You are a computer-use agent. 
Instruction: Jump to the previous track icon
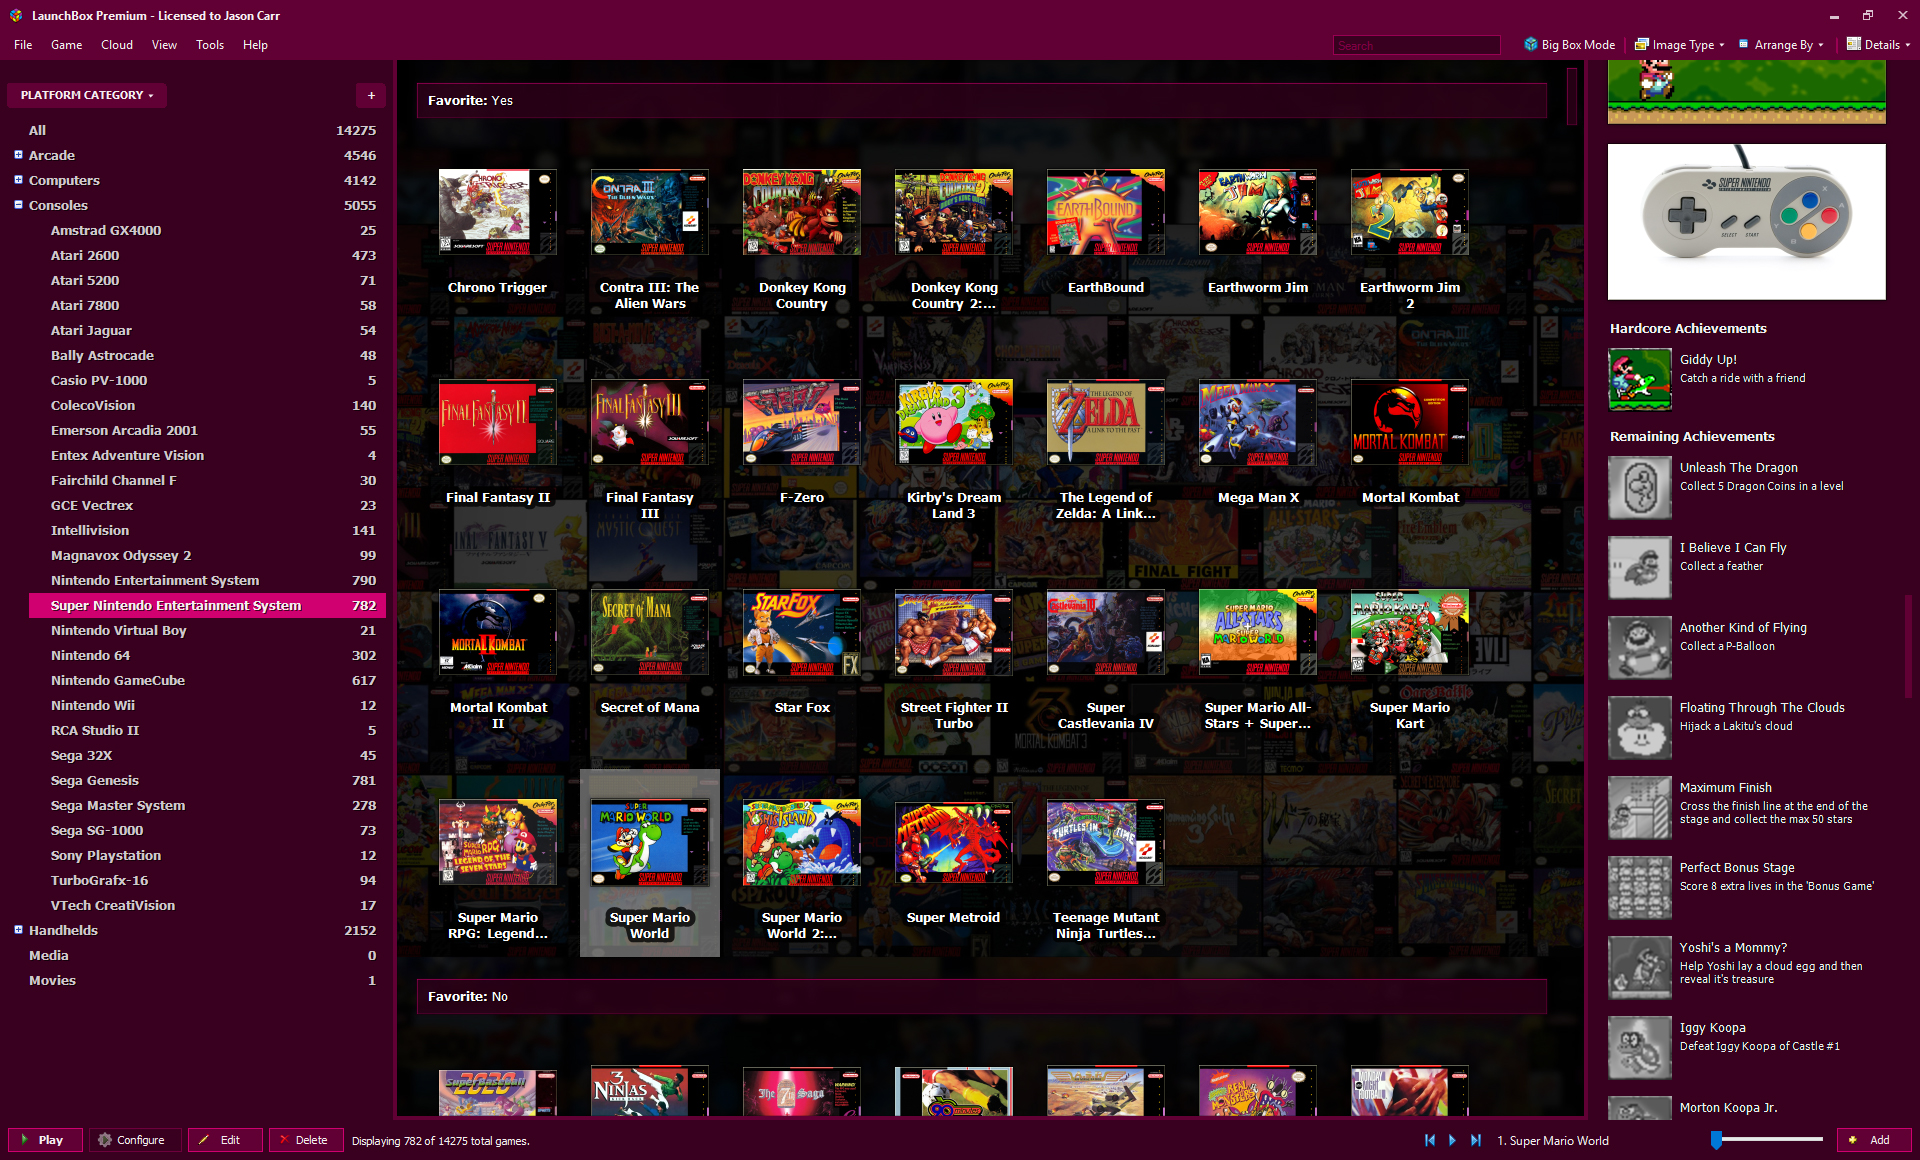[x=1430, y=1140]
